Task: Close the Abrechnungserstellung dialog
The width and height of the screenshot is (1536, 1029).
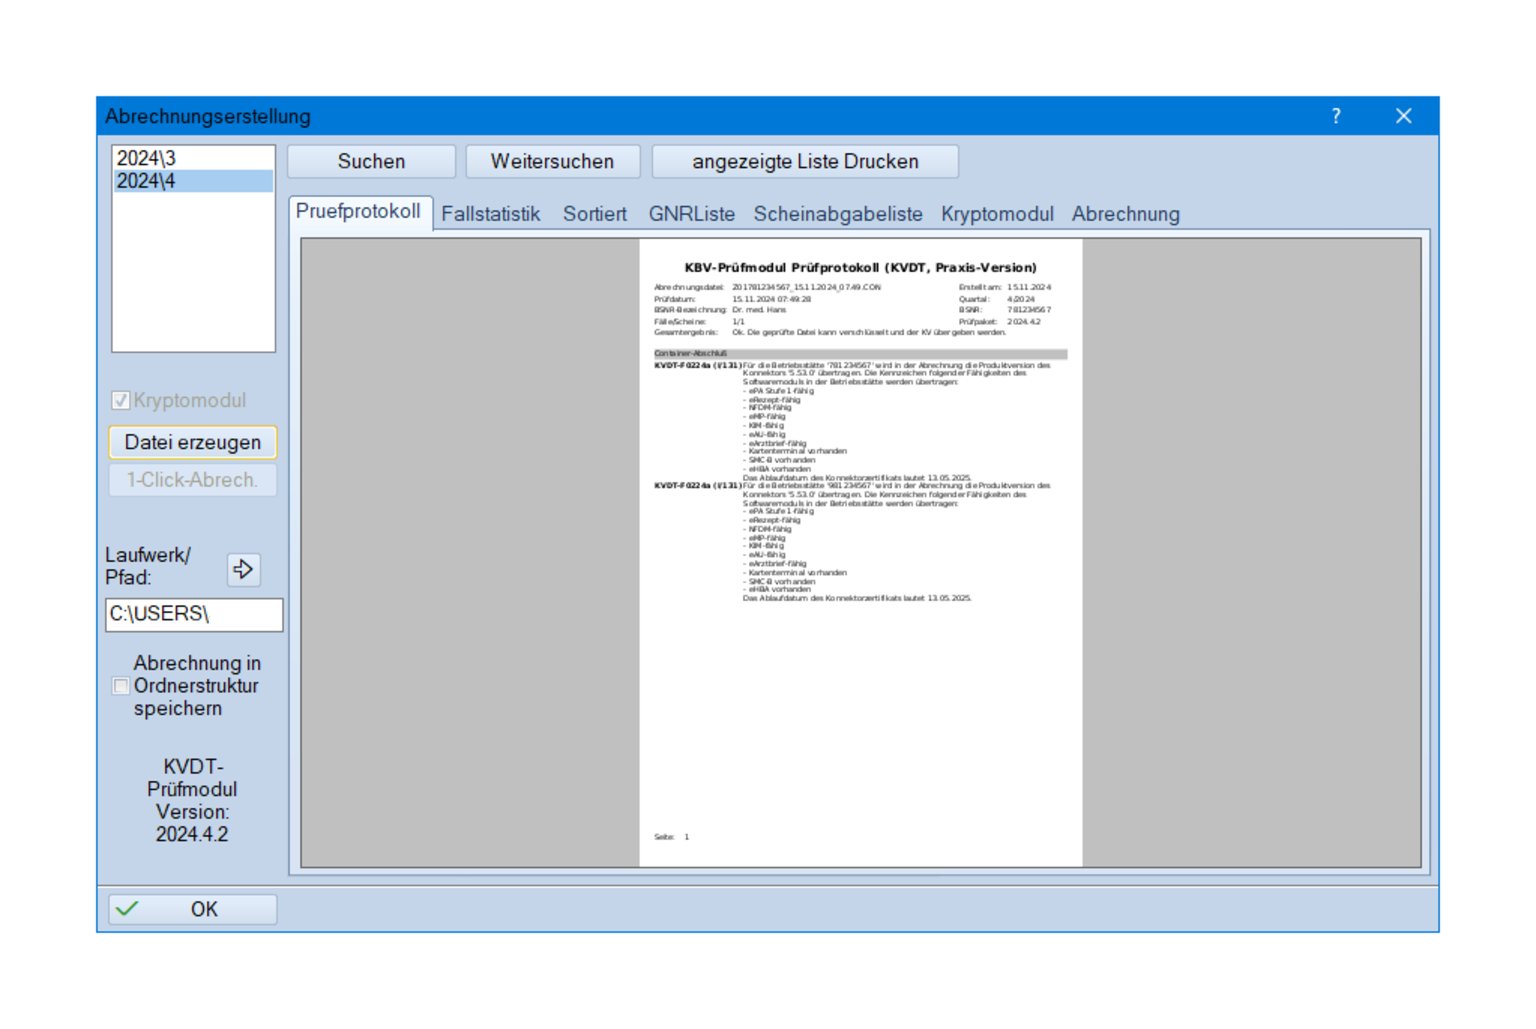Action: pos(1403,116)
